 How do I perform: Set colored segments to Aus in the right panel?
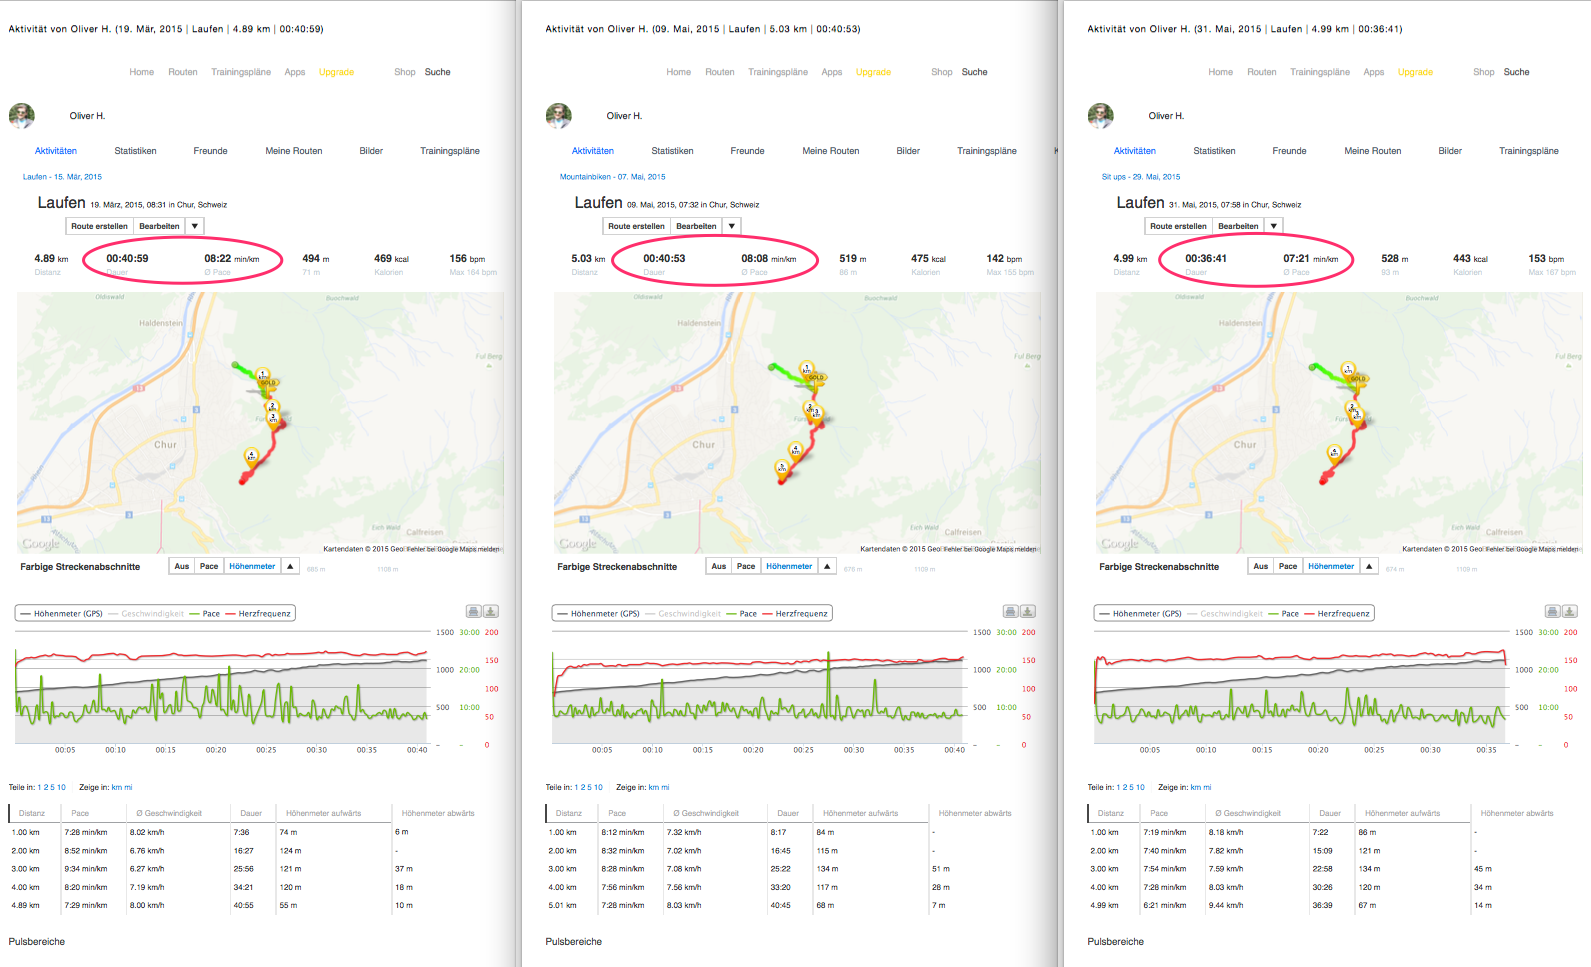click(1261, 567)
